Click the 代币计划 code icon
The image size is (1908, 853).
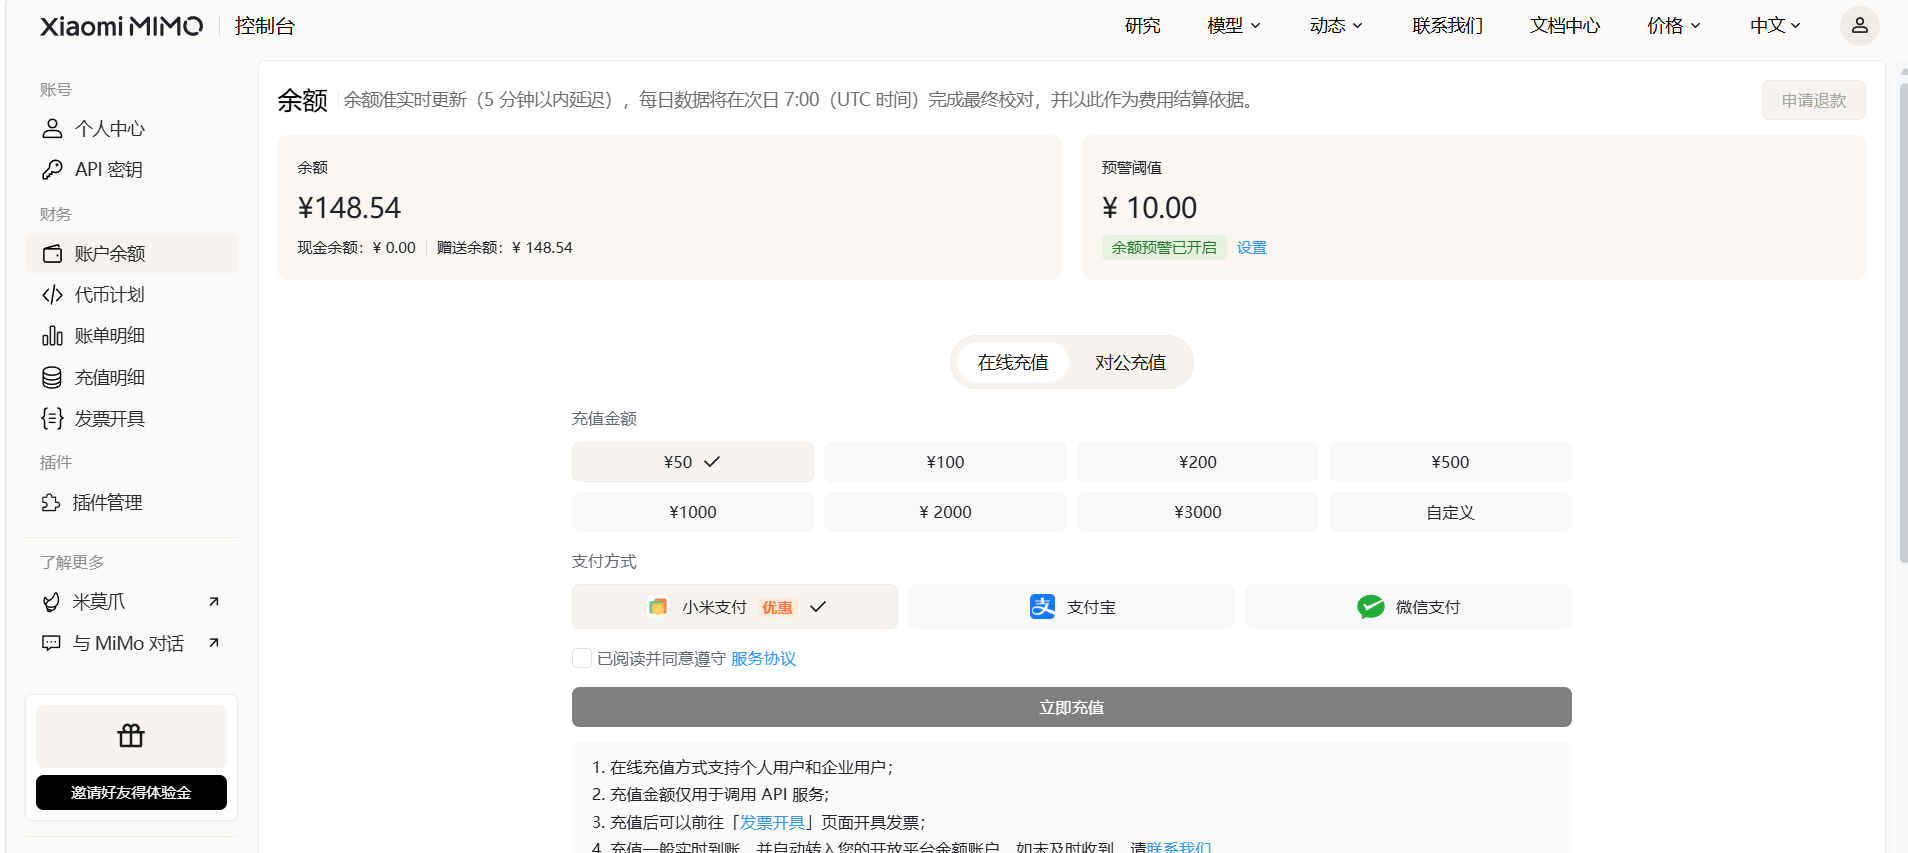[x=52, y=294]
